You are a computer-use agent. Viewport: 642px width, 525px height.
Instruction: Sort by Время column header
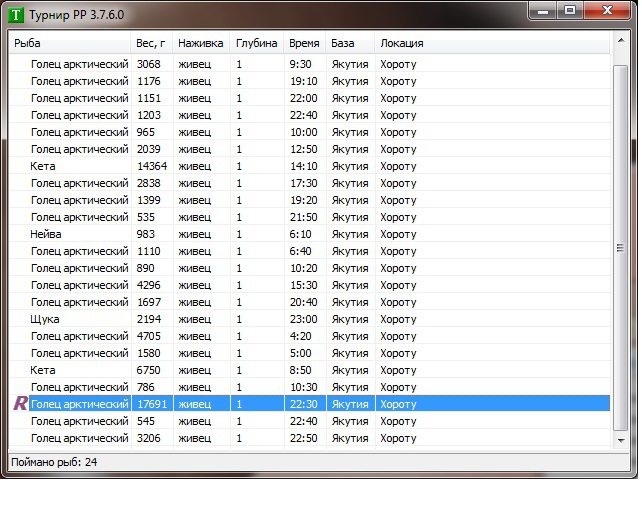point(304,43)
